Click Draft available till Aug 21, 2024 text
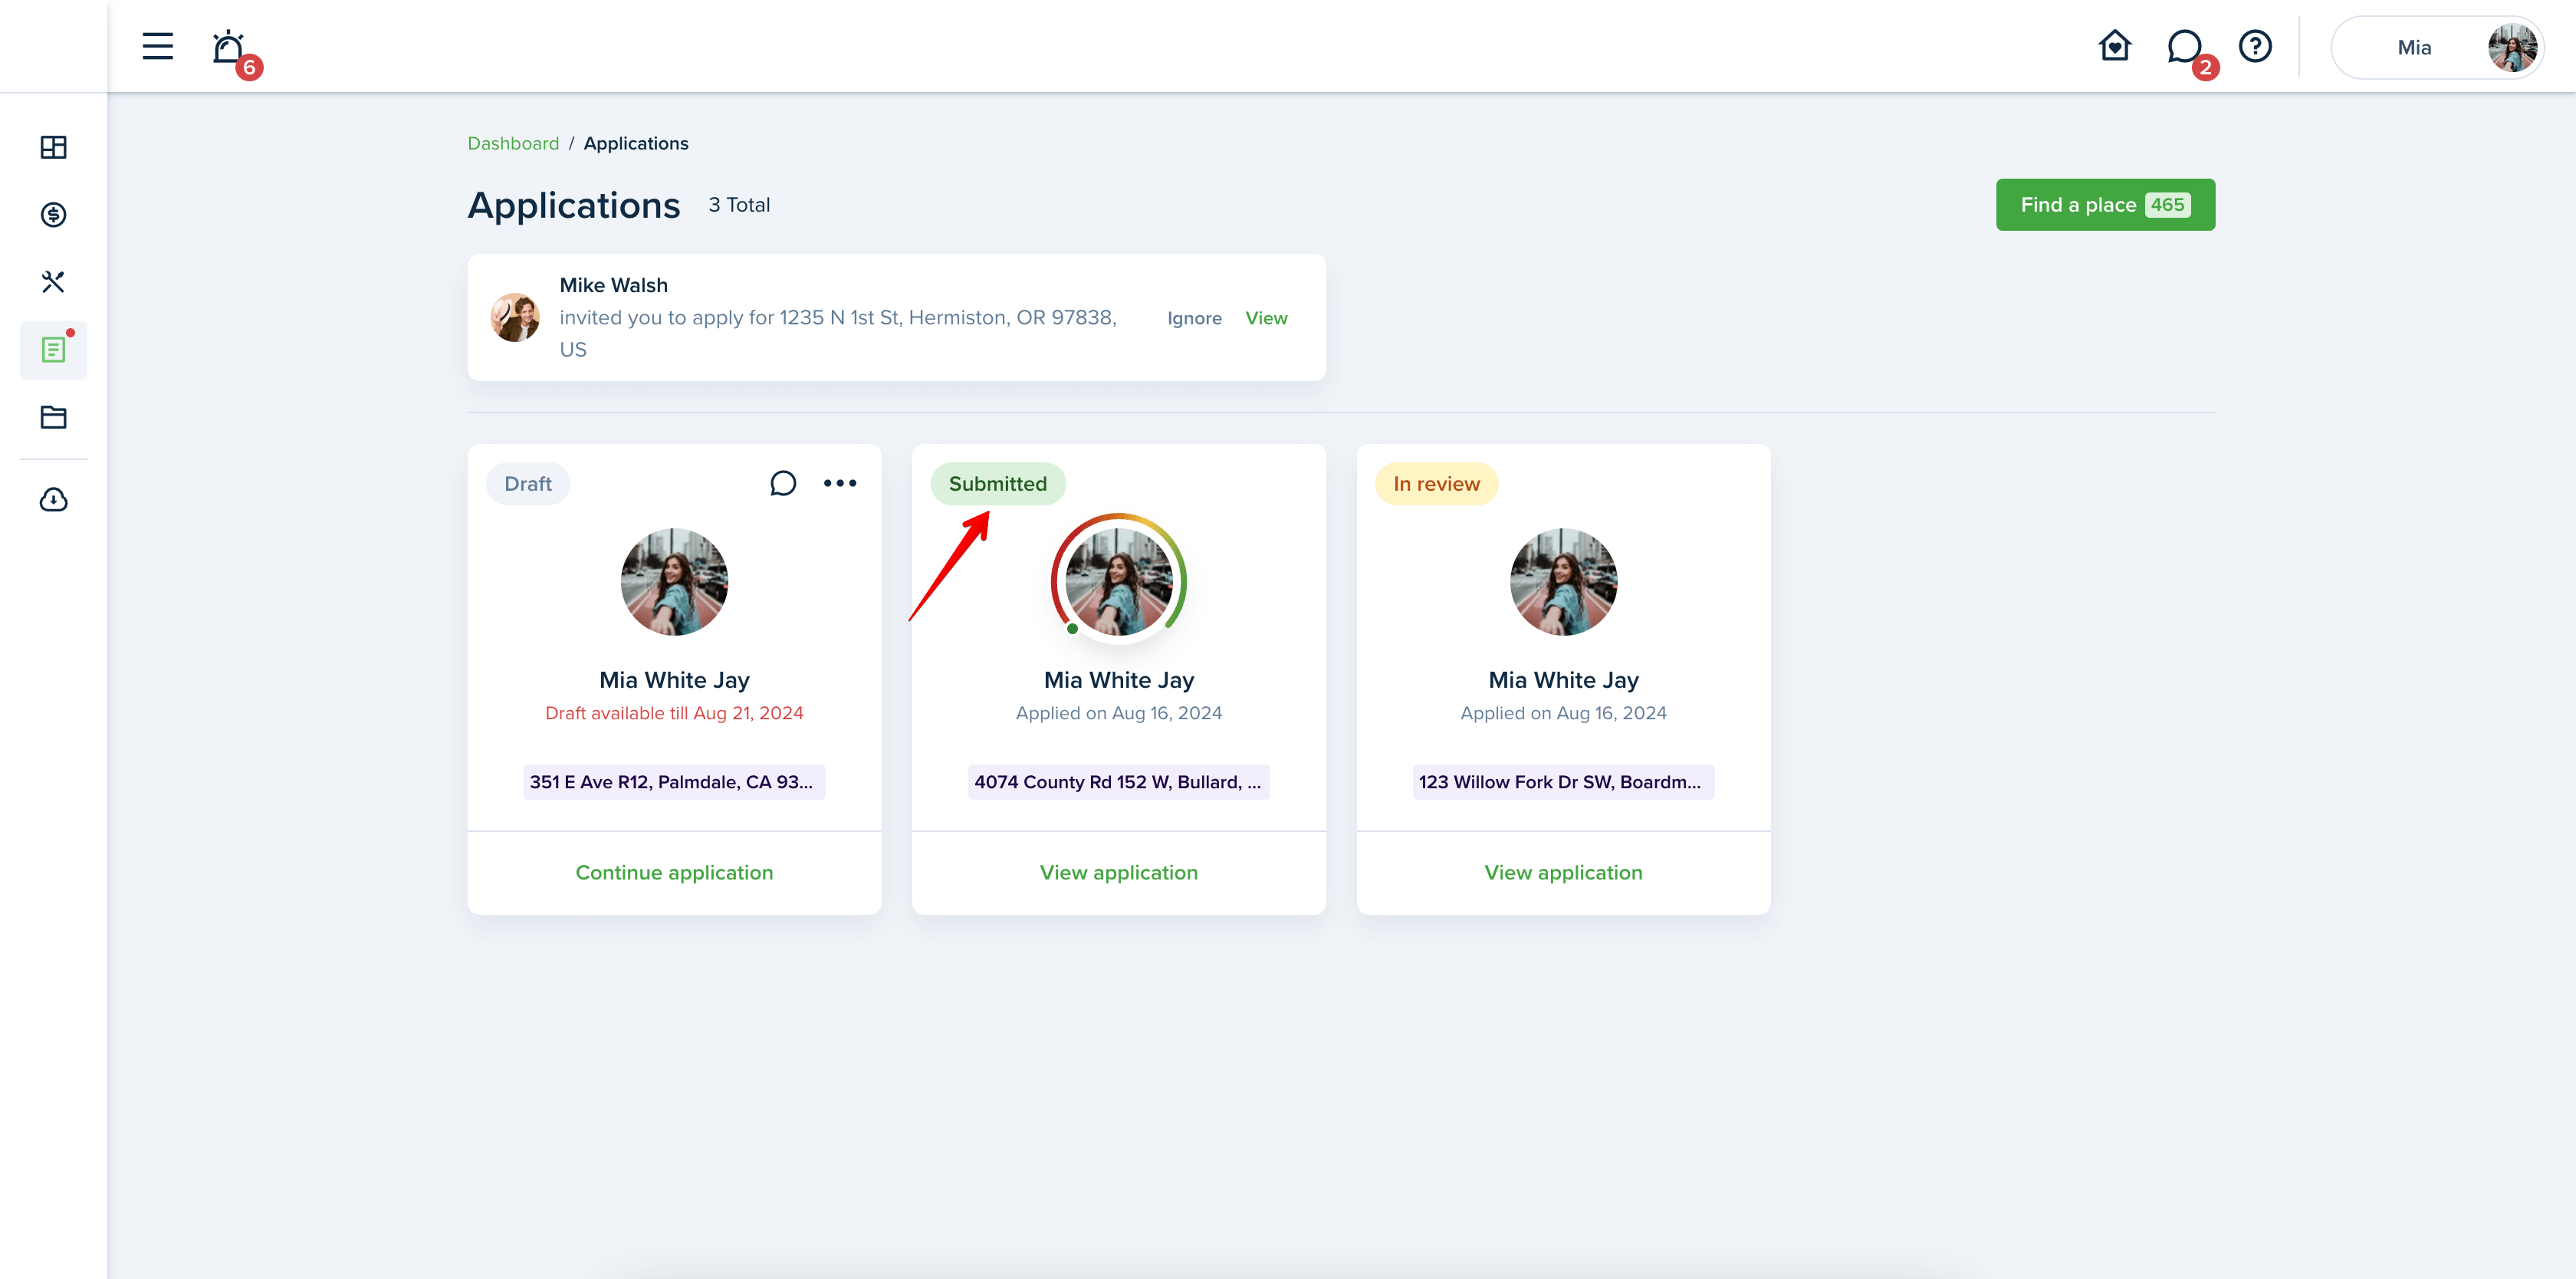2576x1279 pixels. point(674,713)
